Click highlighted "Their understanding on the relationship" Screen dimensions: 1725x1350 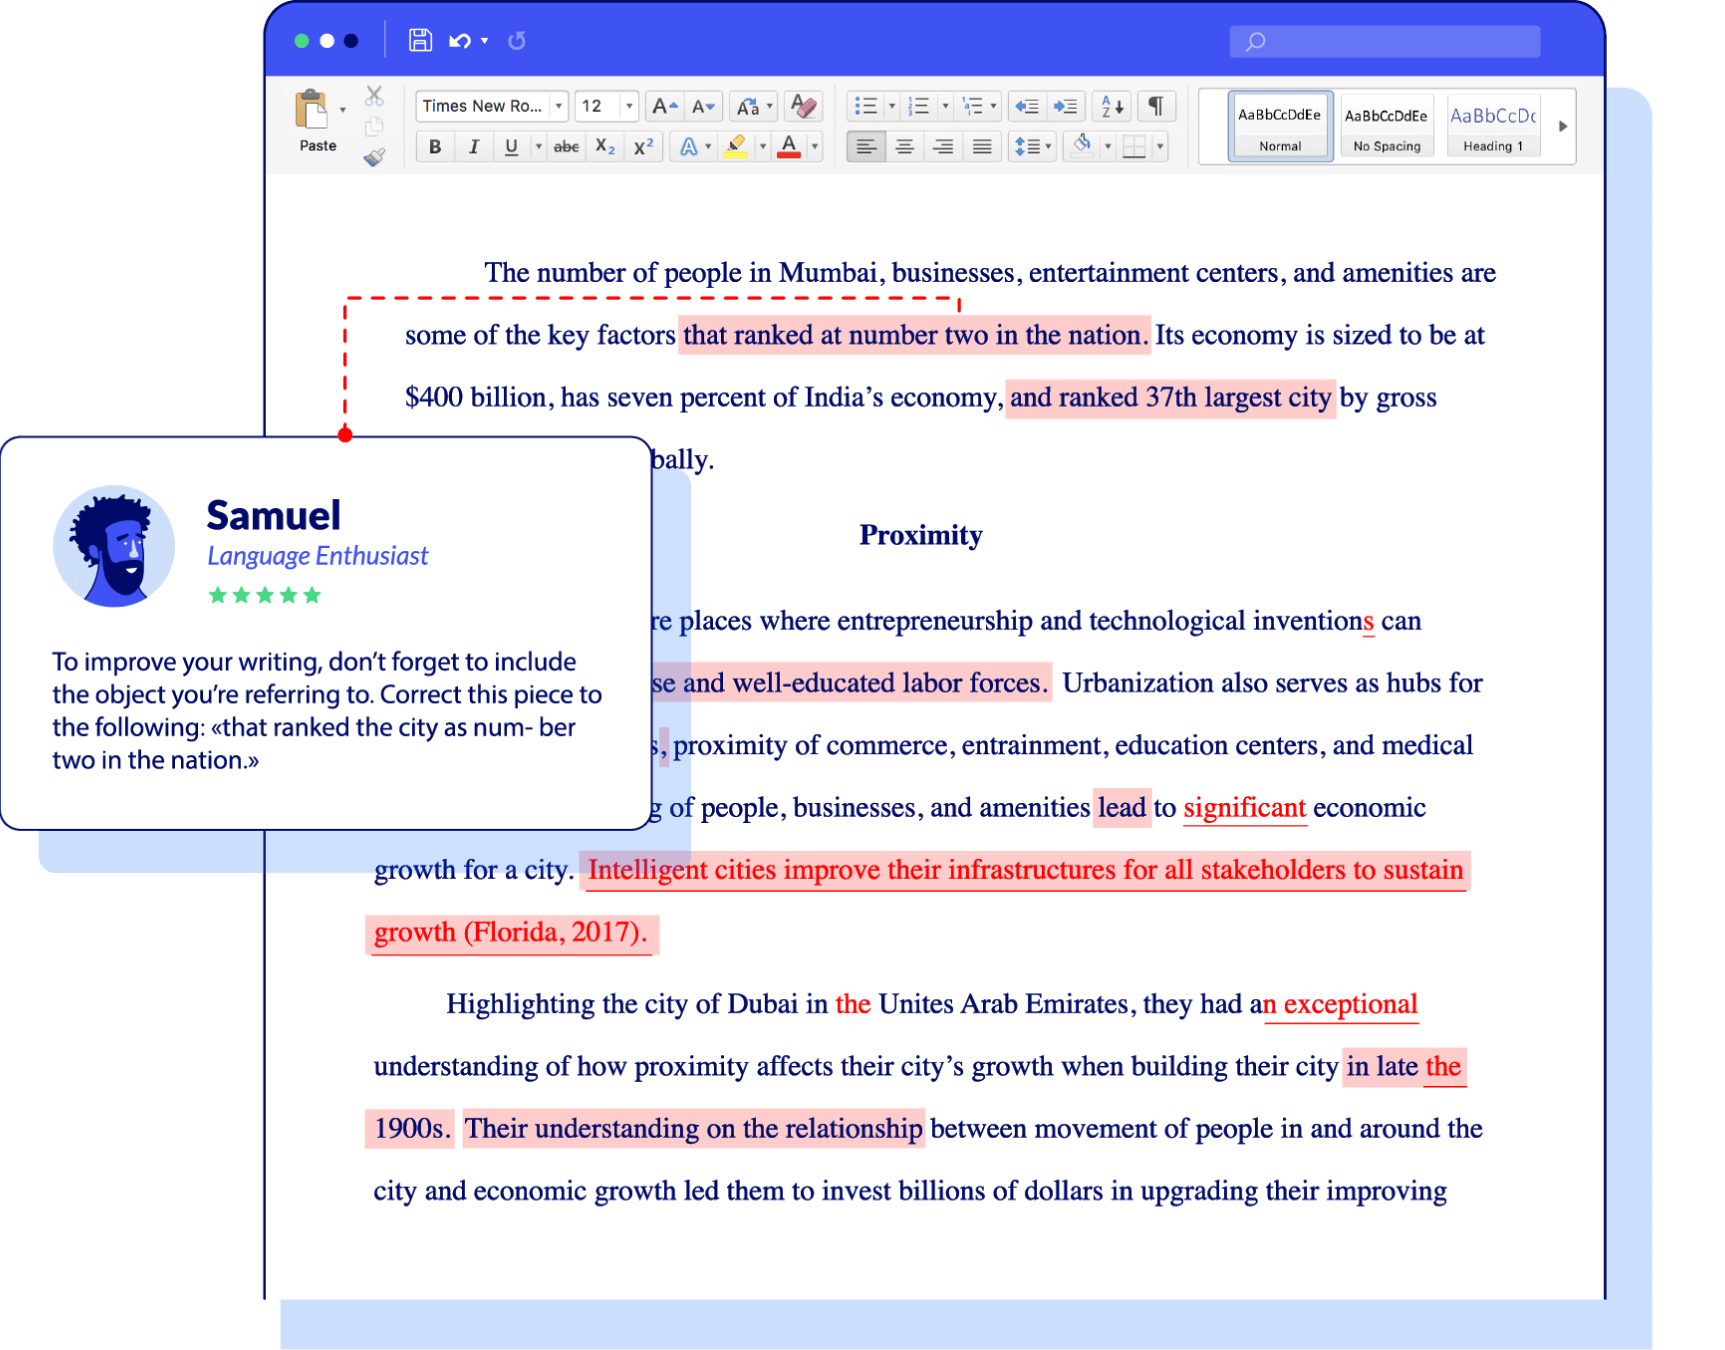pos(694,1128)
